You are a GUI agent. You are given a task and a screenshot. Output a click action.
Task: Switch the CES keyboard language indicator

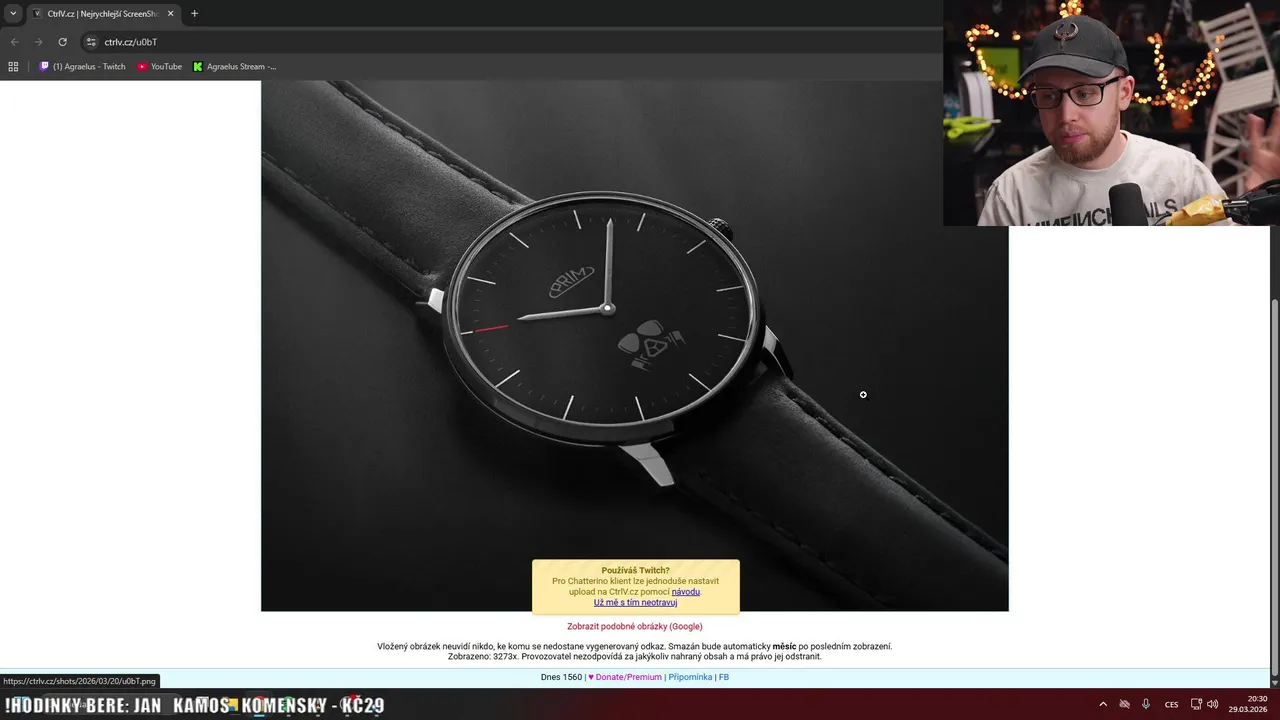pos(1171,704)
